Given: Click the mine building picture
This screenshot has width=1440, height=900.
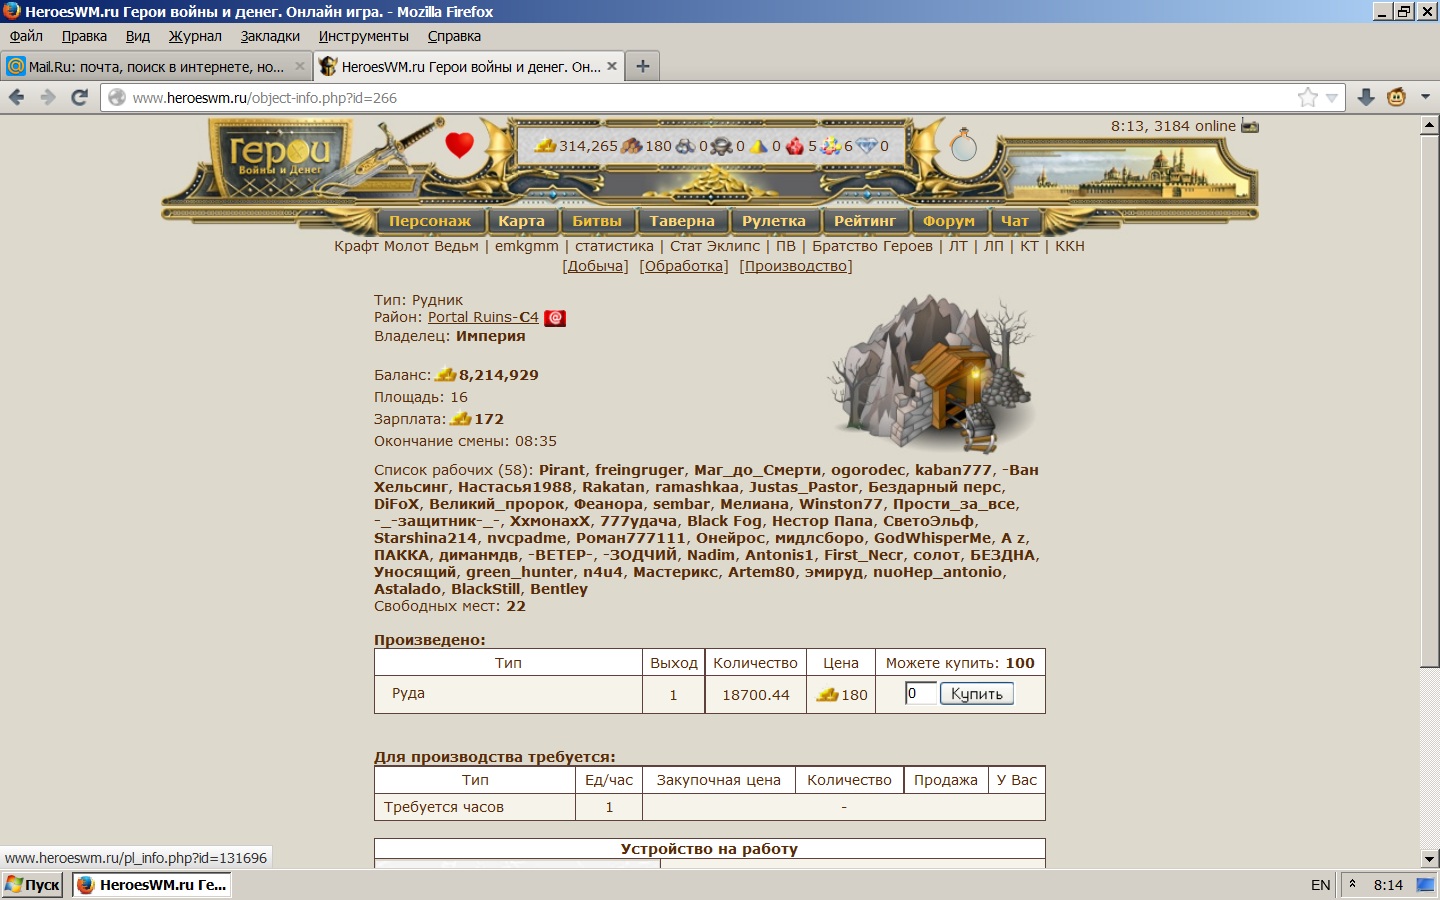Looking at the screenshot, I should point(930,373).
